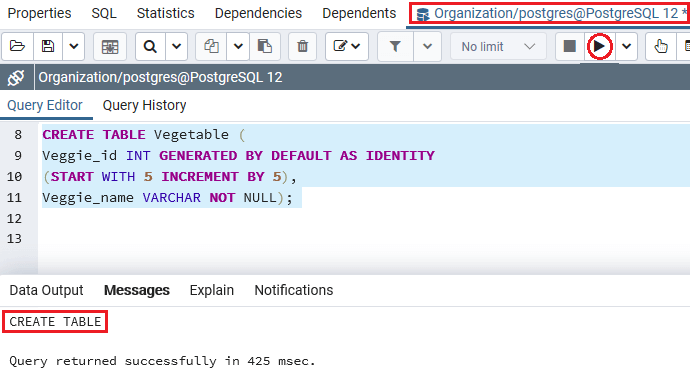Click the save data changes grid icon

click(110, 46)
